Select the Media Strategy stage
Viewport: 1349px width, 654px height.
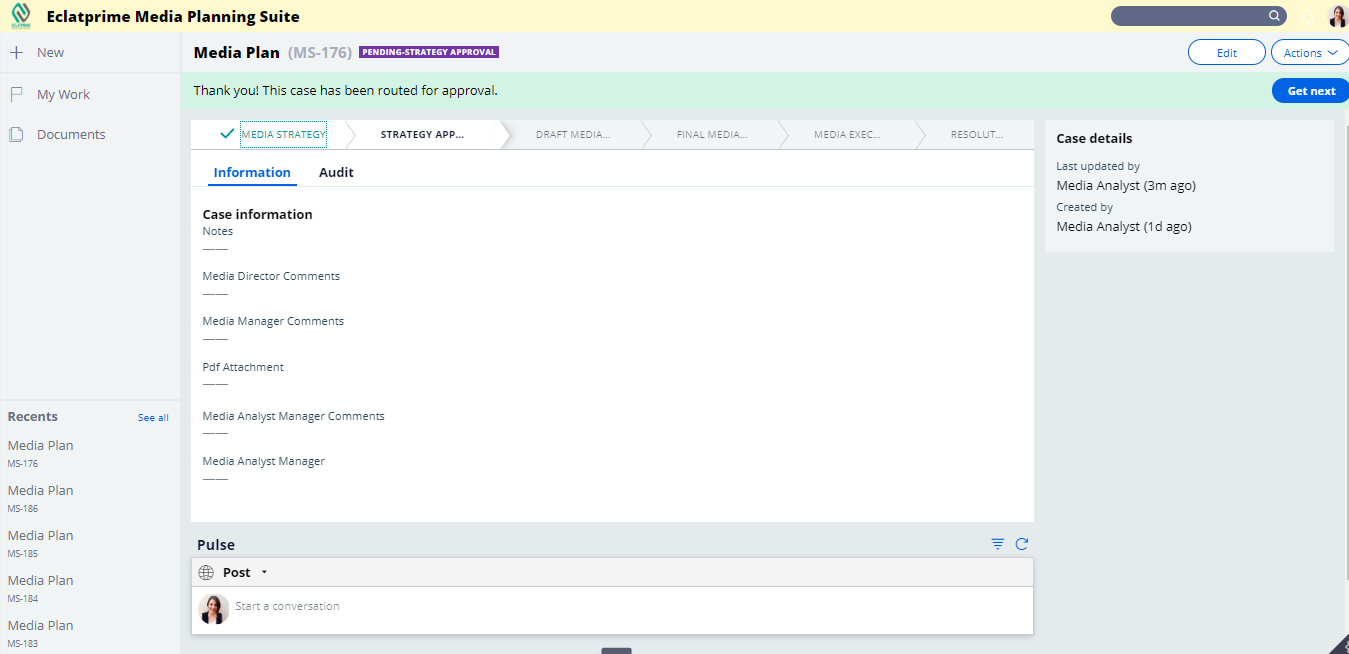[x=283, y=134]
